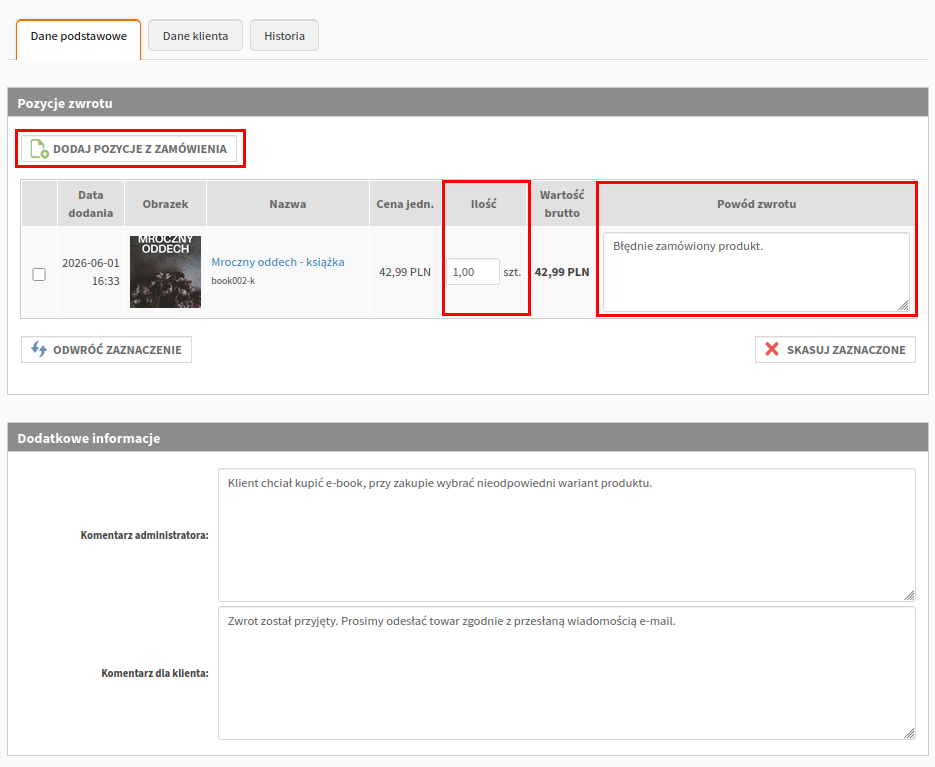Screen dimensions: 935x767
Task: Click the Cena jedn. column header
Action: (405, 204)
